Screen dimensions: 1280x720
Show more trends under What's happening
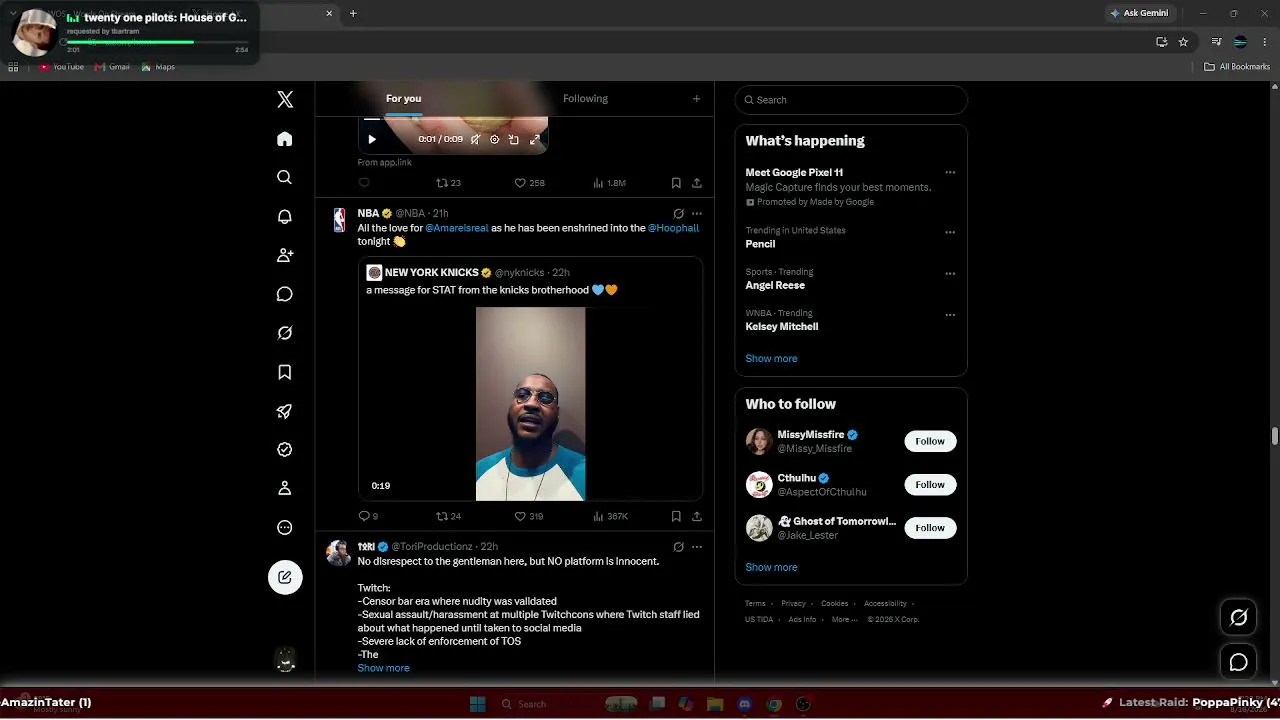[x=771, y=358]
